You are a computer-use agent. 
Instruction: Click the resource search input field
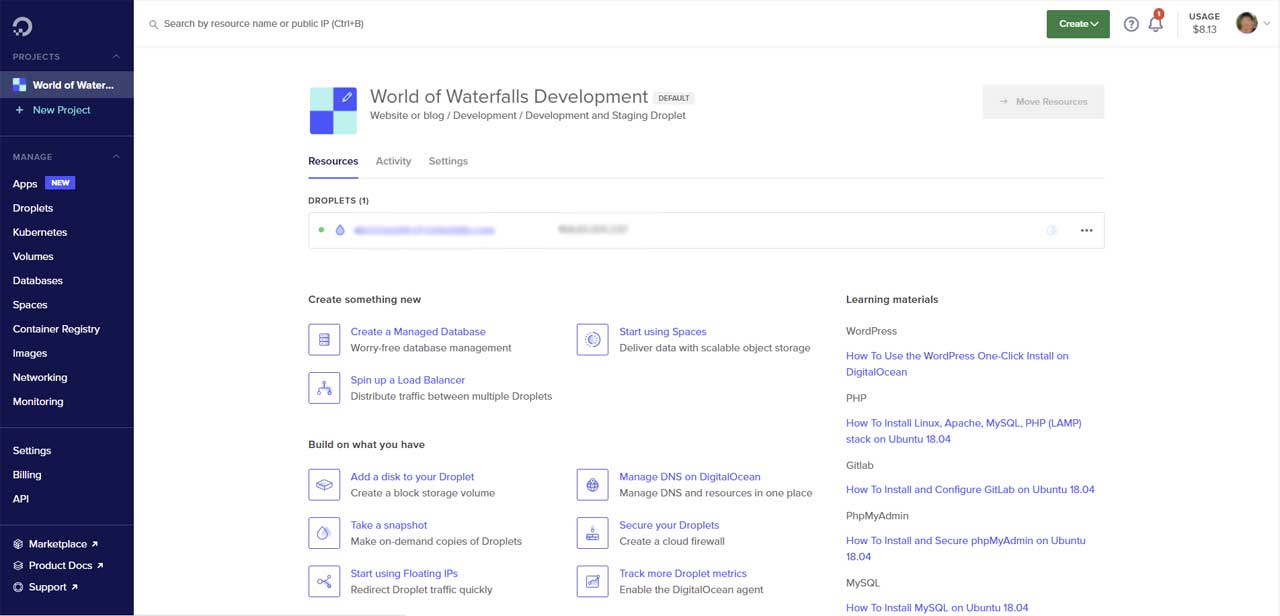click(x=264, y=23)
